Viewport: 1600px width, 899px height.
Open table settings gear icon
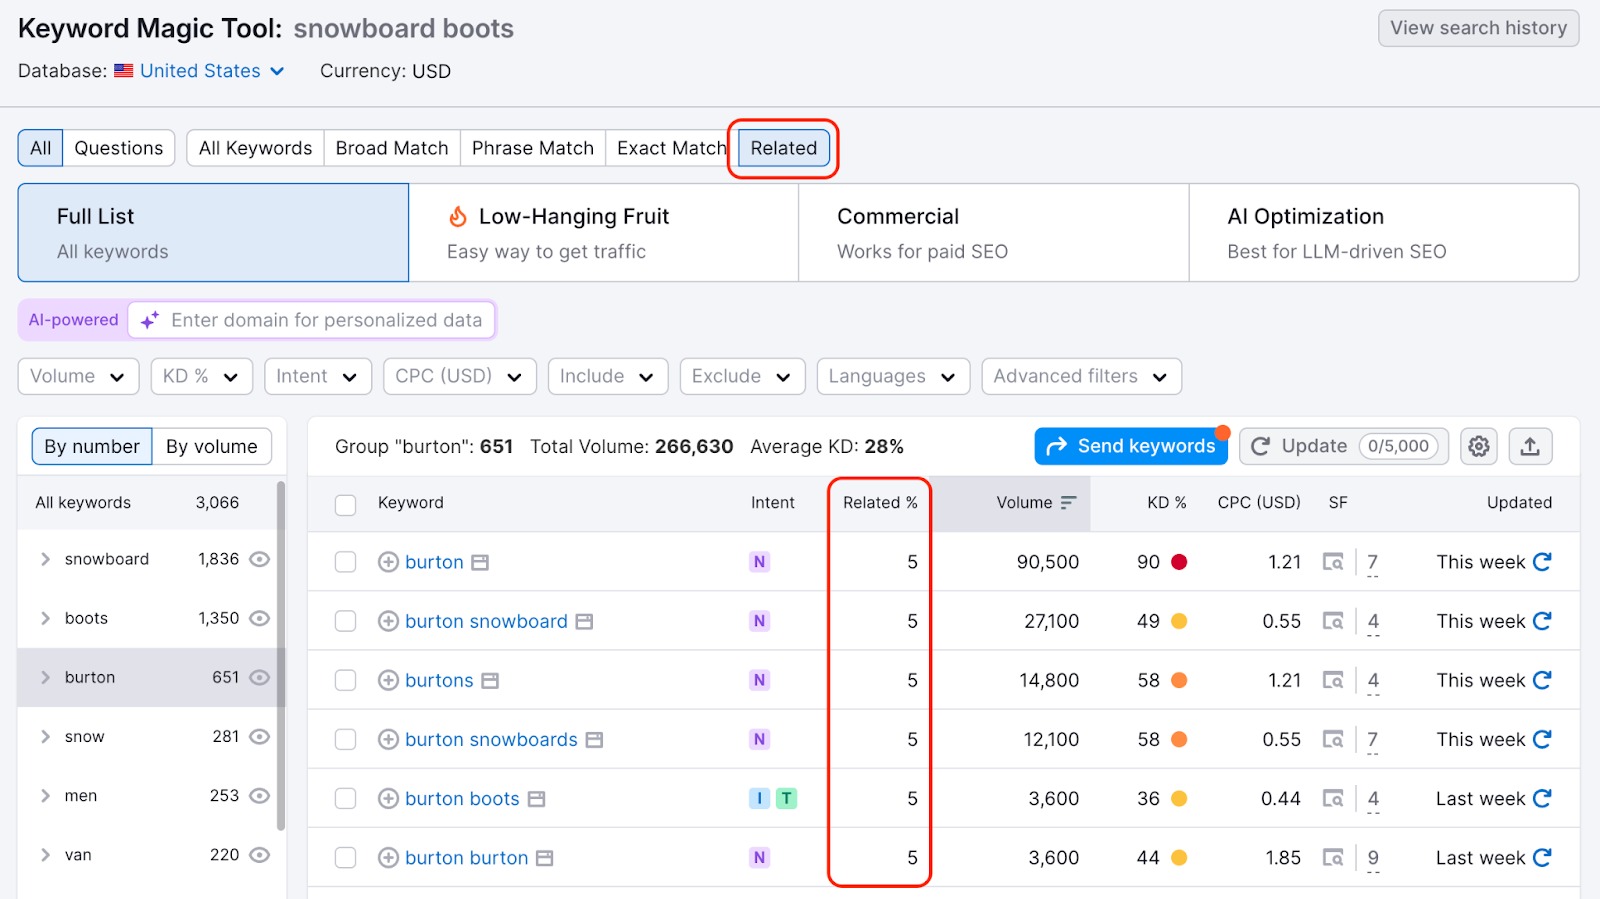click(1478, 446)
